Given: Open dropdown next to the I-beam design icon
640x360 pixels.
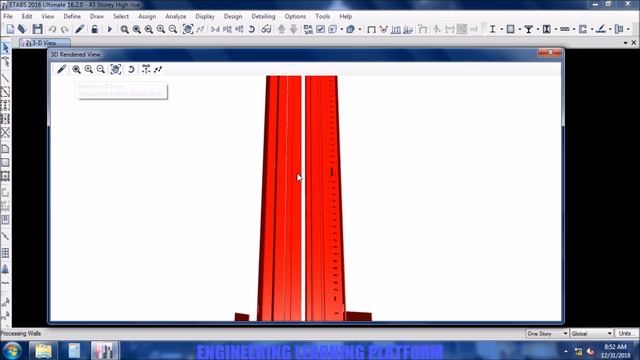Looking at the screenshot, I should (x=501, y=29).
